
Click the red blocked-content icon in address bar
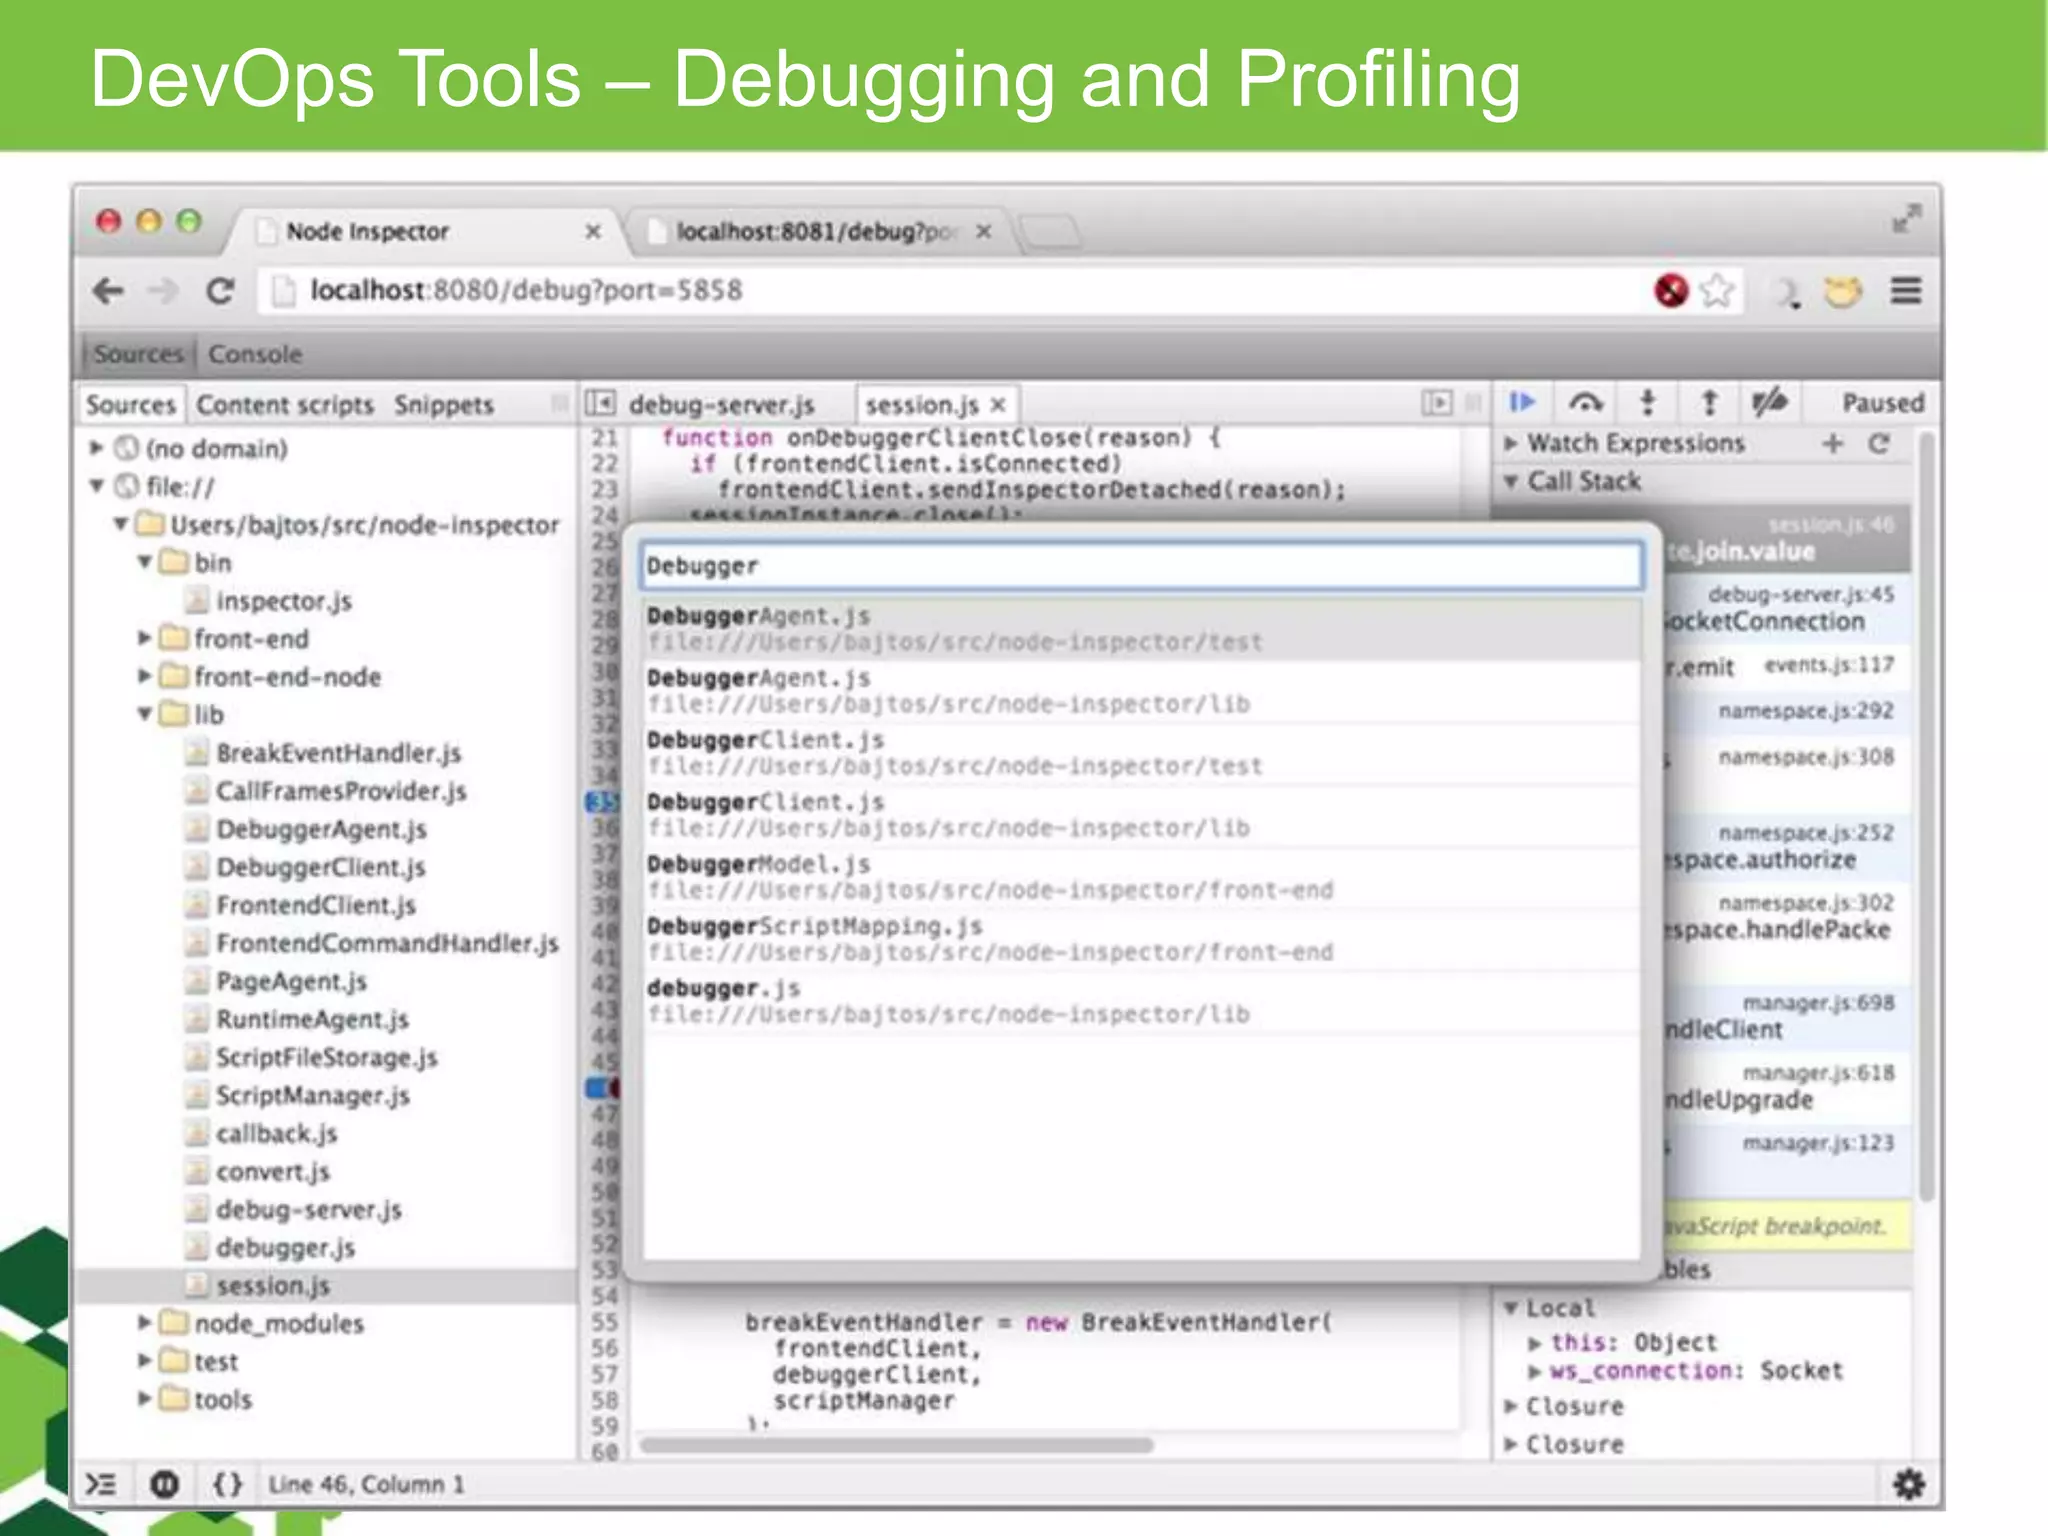[1671, 291]
